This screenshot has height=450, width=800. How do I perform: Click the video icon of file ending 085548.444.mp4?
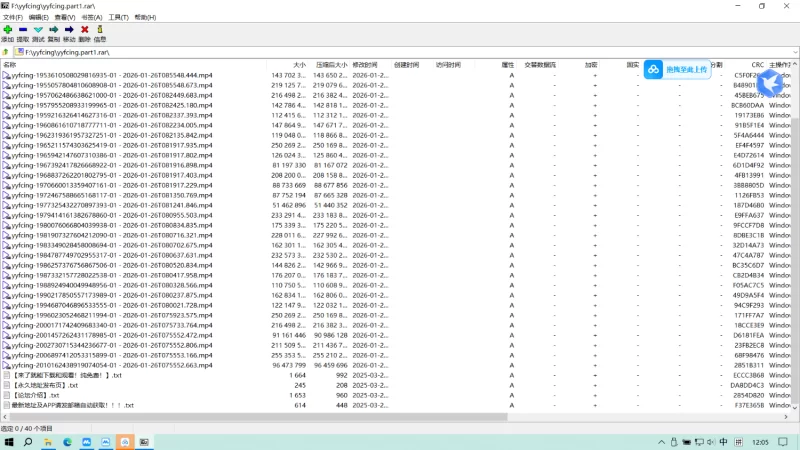6,75
